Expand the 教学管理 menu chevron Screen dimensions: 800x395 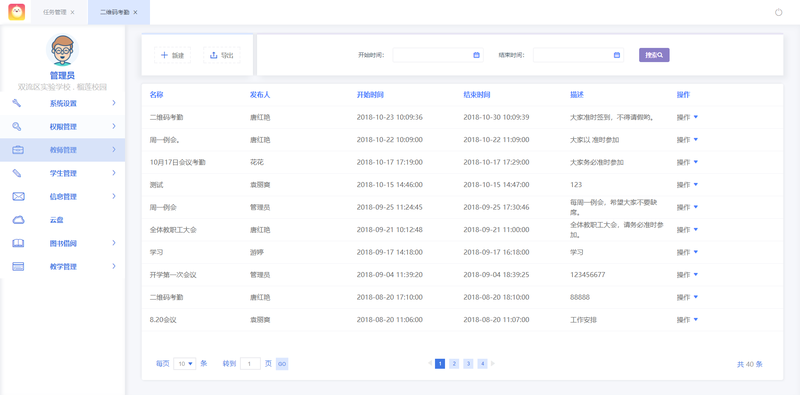pyautogui.click(x=114, y=266)
